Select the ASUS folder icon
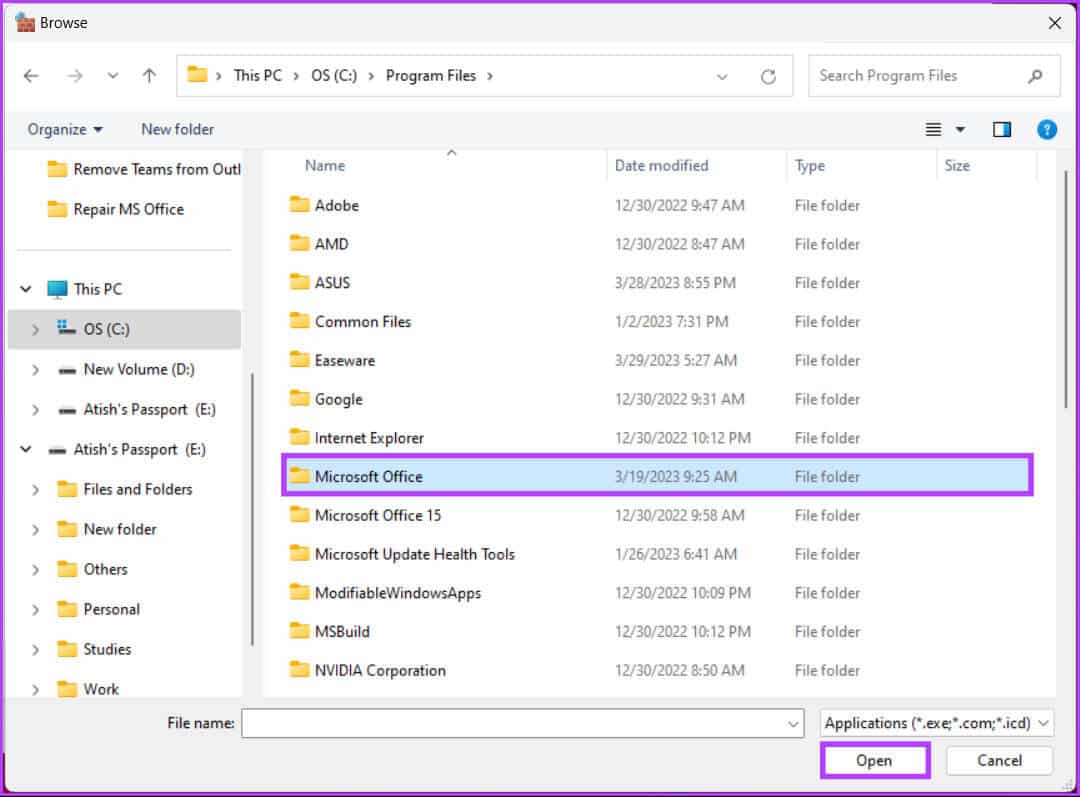Viewport: 1080px width, 797px height. coord(299,282)
